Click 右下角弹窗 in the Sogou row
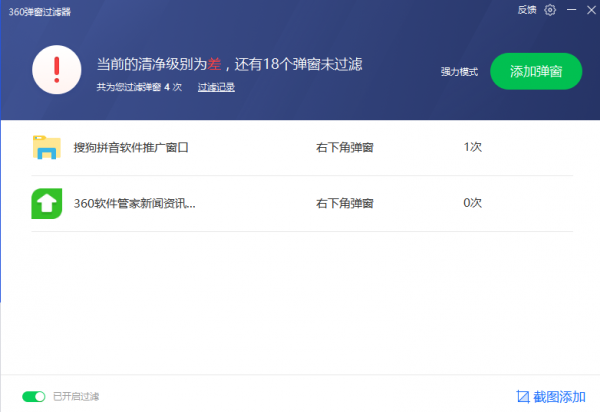This screenshot has width=600, height=412. pos(344,148)
